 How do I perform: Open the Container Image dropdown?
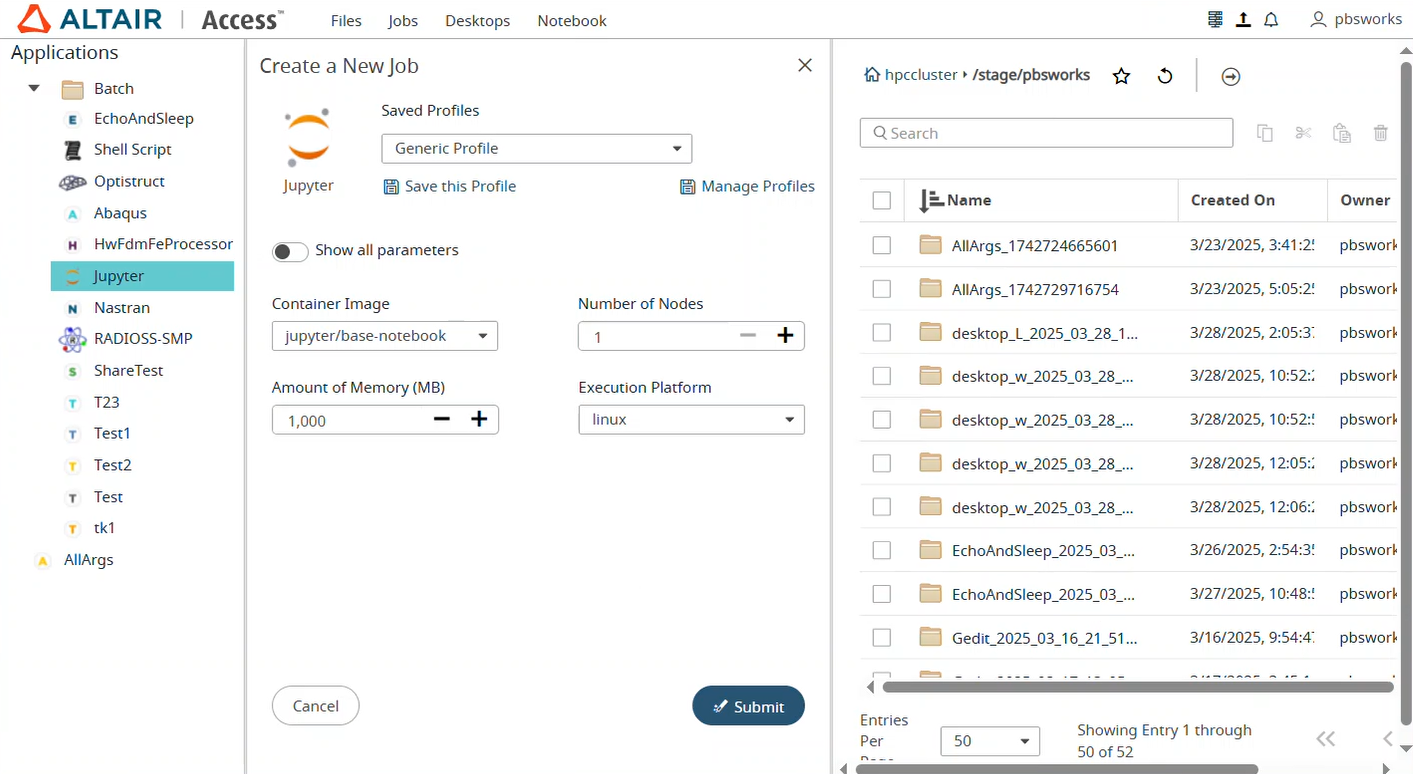(x=384, y=336)
